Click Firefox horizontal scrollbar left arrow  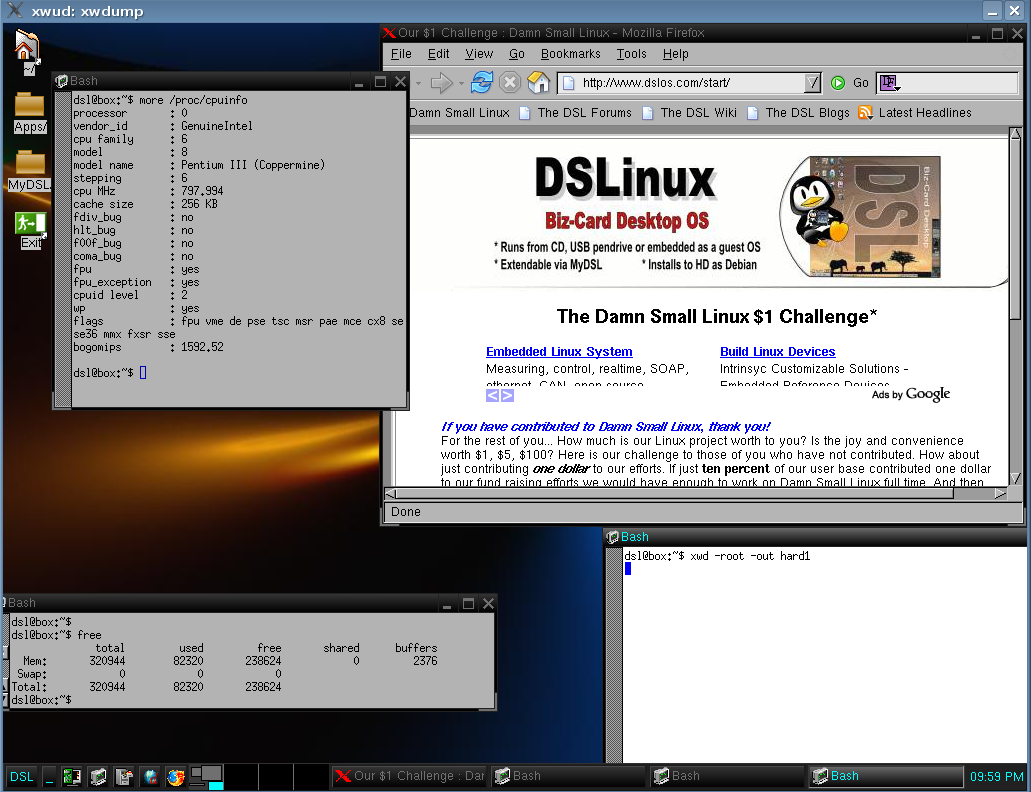(391, 494)
